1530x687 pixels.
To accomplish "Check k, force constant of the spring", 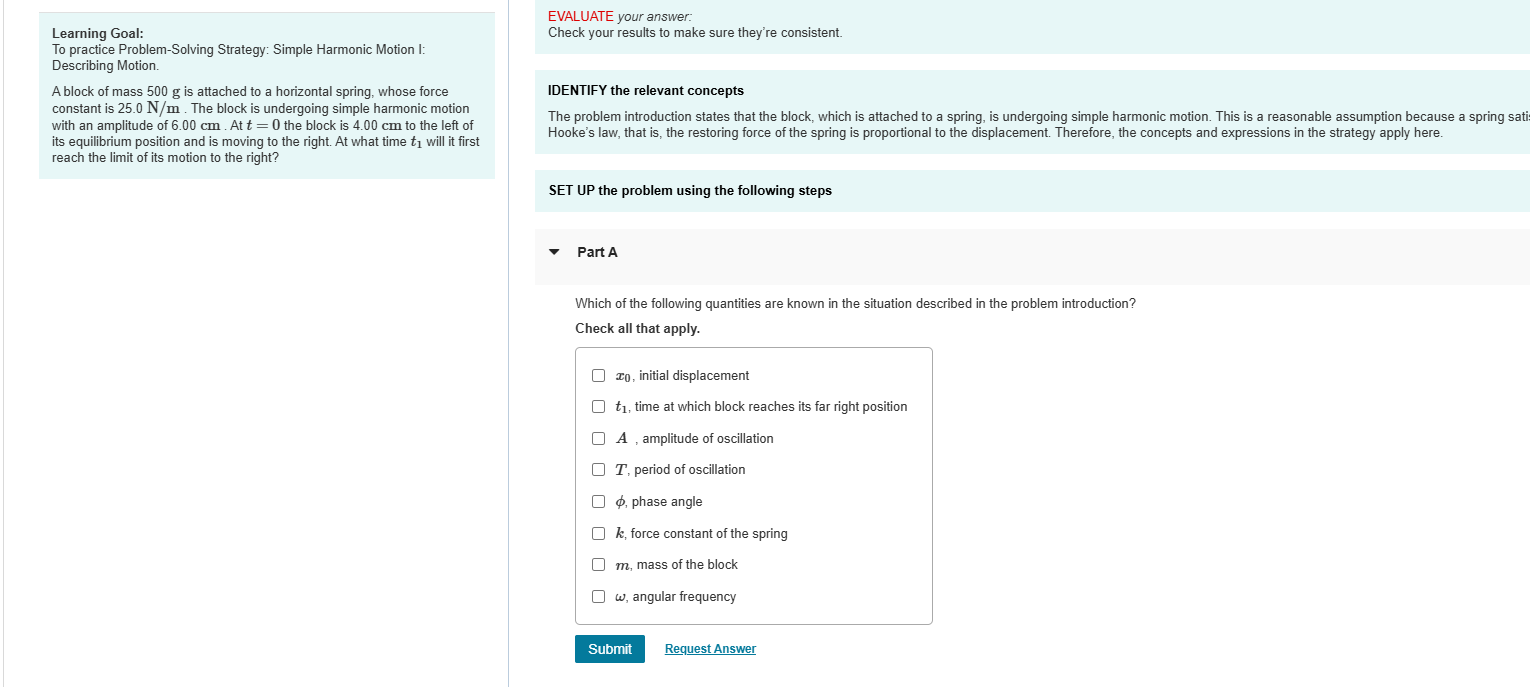I will pos(598,533).
